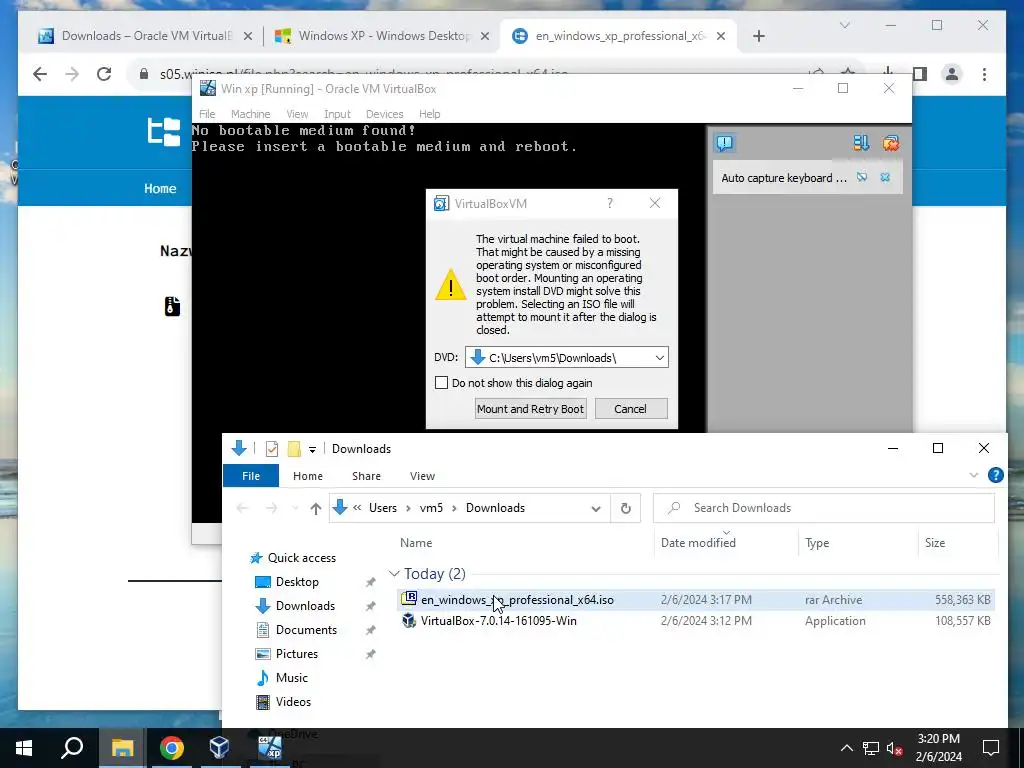Check Do not show this dialog again

pos(441,383)
